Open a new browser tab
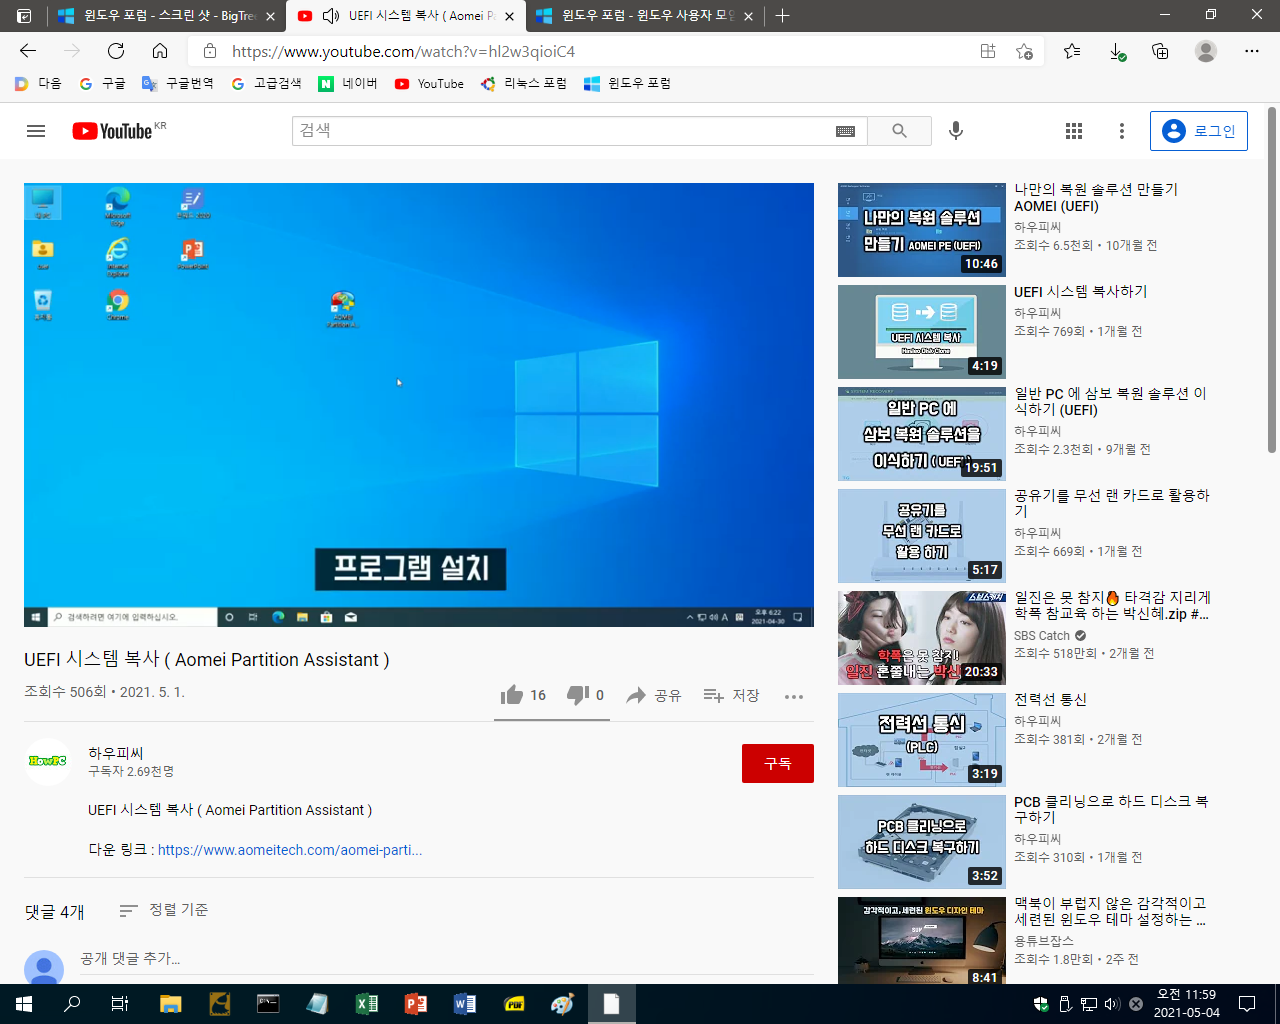The image size is (1280, 1024). pos(783,16)
